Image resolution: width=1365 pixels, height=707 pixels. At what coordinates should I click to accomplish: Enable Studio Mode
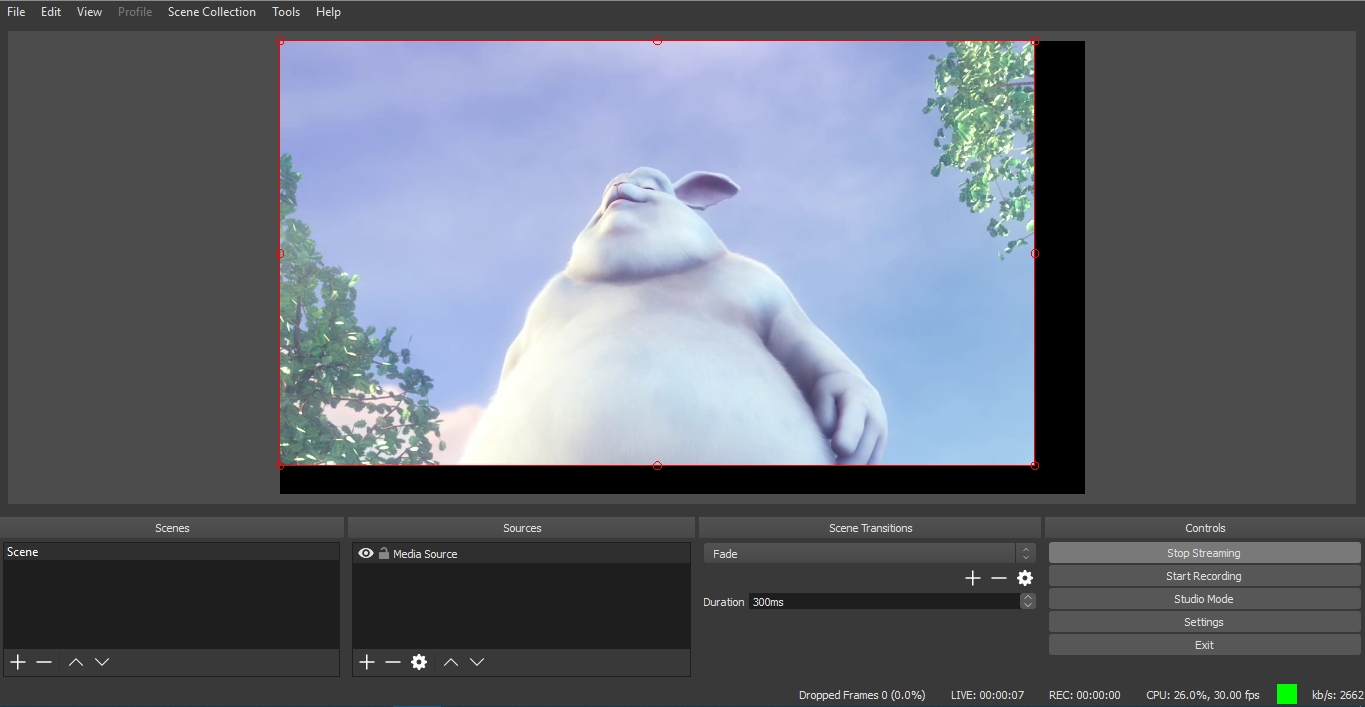point(1204,599)
